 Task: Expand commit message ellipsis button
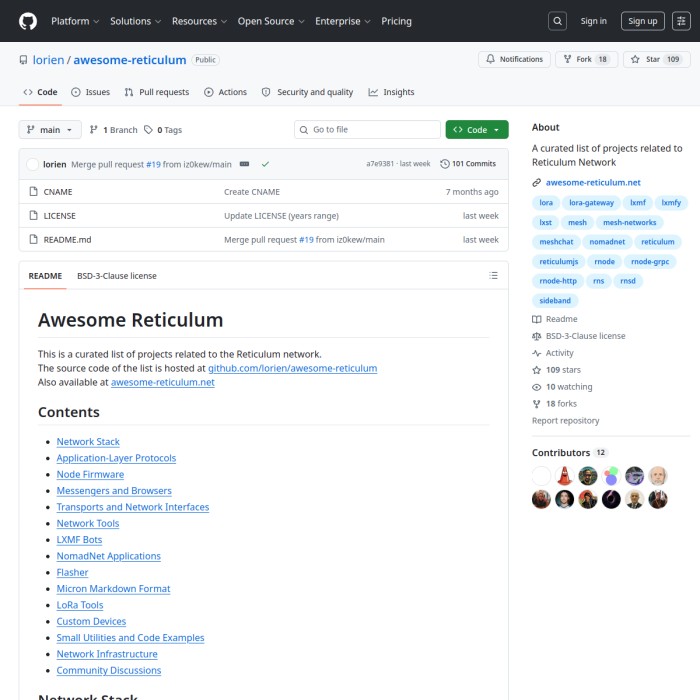tap(244, 164)
